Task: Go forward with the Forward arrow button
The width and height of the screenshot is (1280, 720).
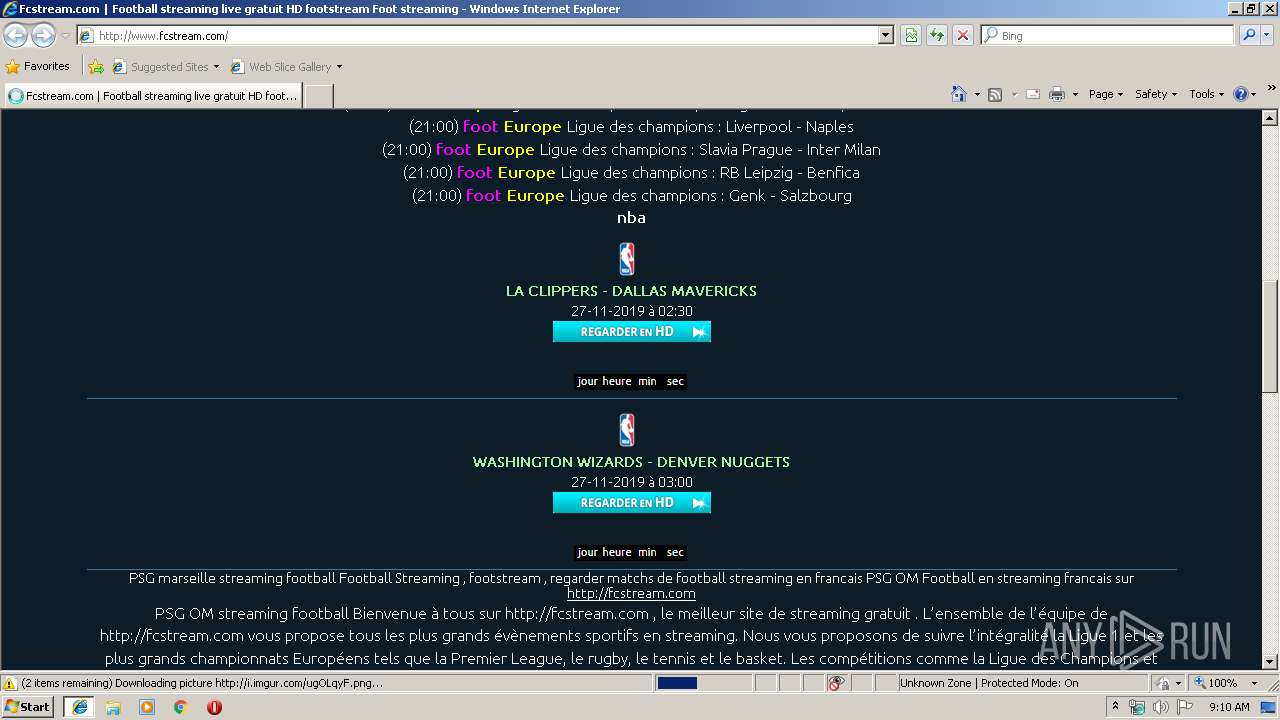Action: (x=43, y=35)
